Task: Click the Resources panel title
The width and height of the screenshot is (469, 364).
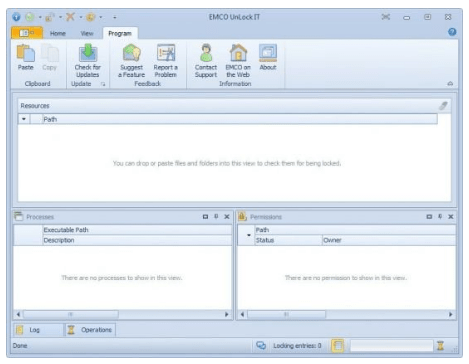Action: (35, 106)
